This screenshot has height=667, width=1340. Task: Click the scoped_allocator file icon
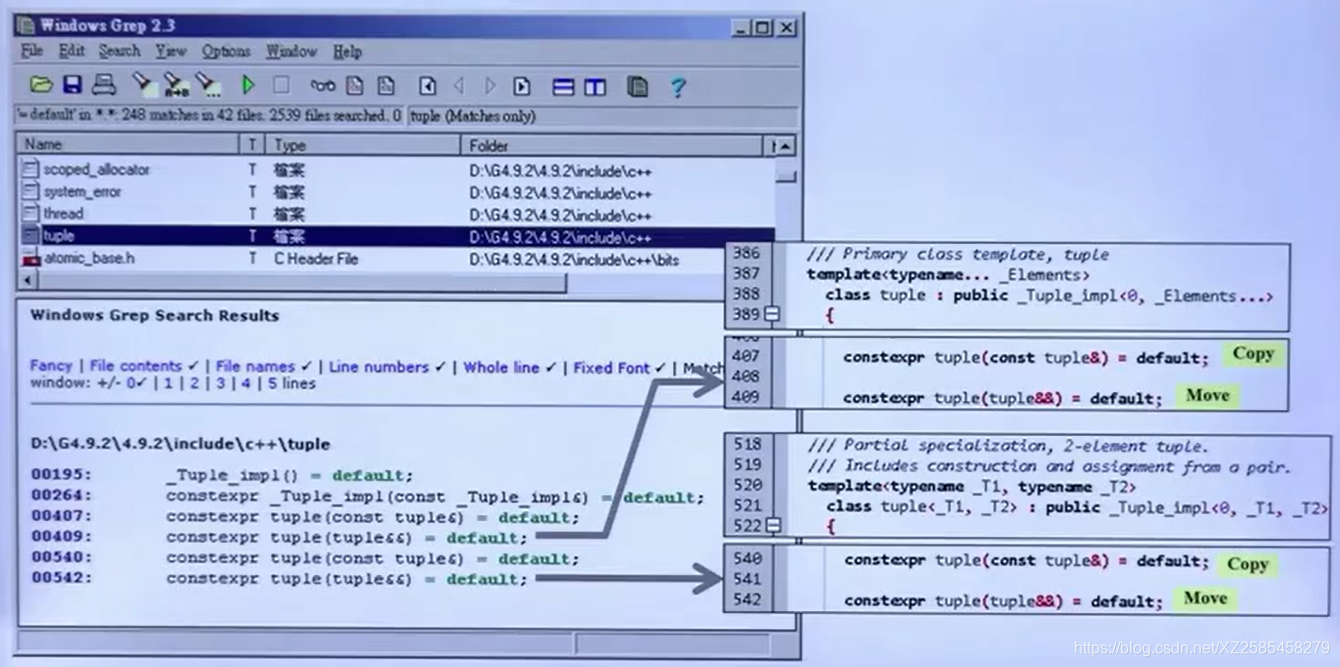(31, 170)
